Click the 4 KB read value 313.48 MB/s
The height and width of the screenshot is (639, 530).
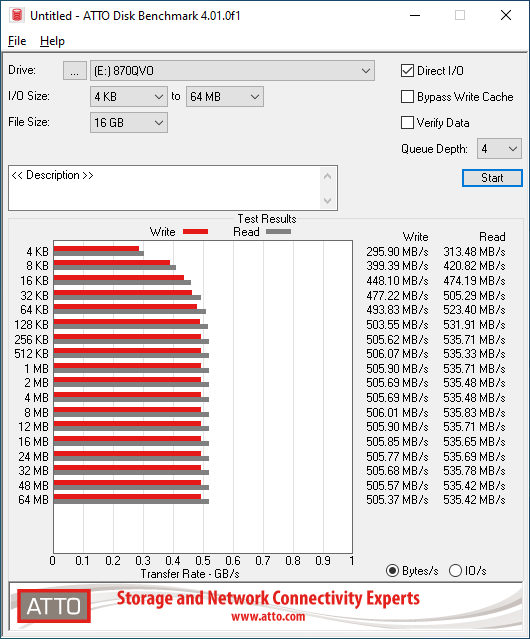[x=474, y=252]
